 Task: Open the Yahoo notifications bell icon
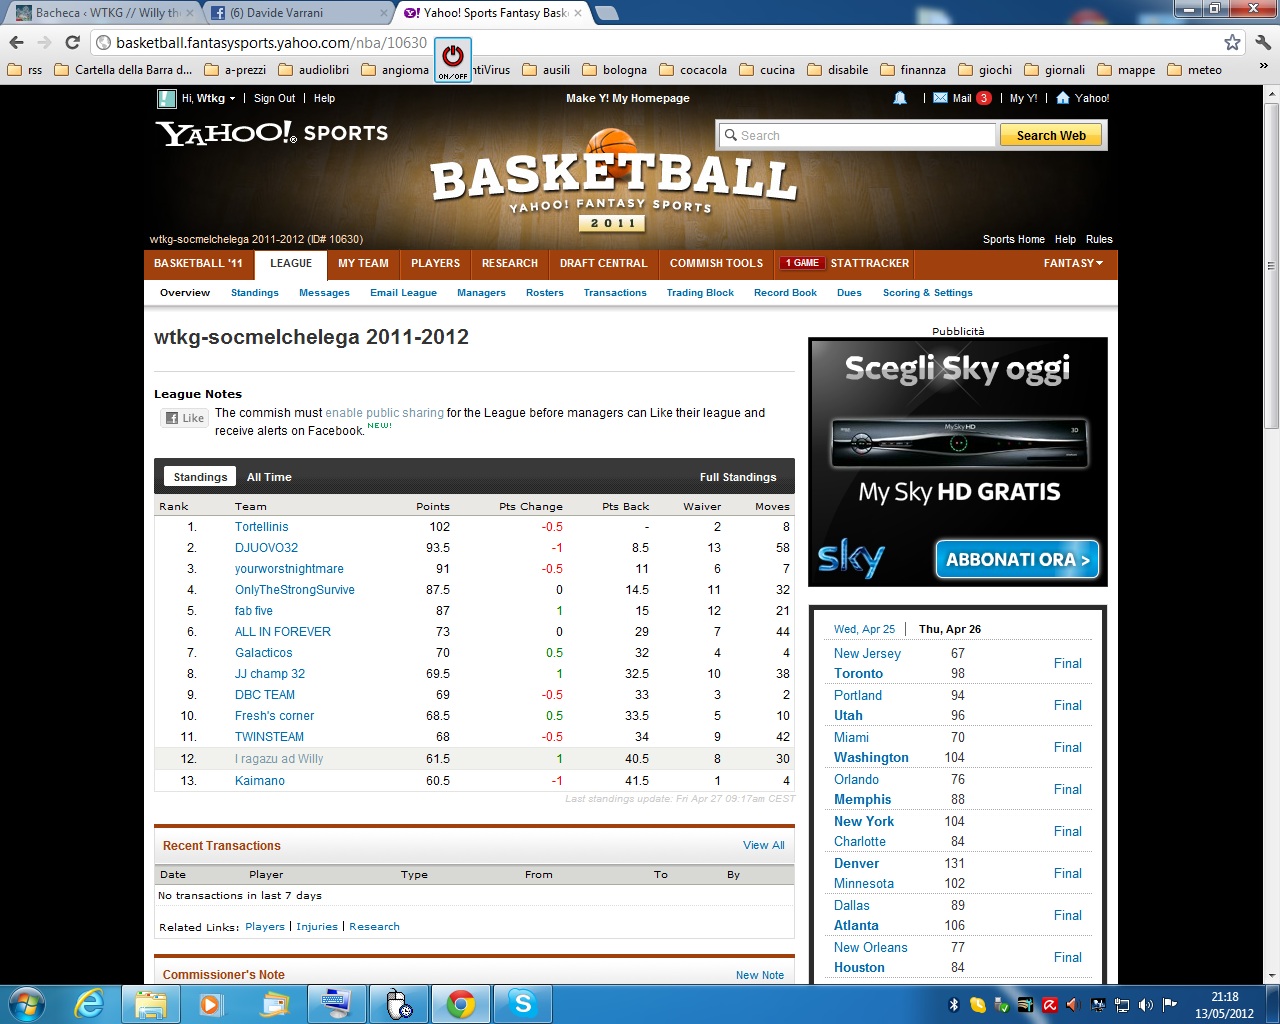[x=900, y=98]
